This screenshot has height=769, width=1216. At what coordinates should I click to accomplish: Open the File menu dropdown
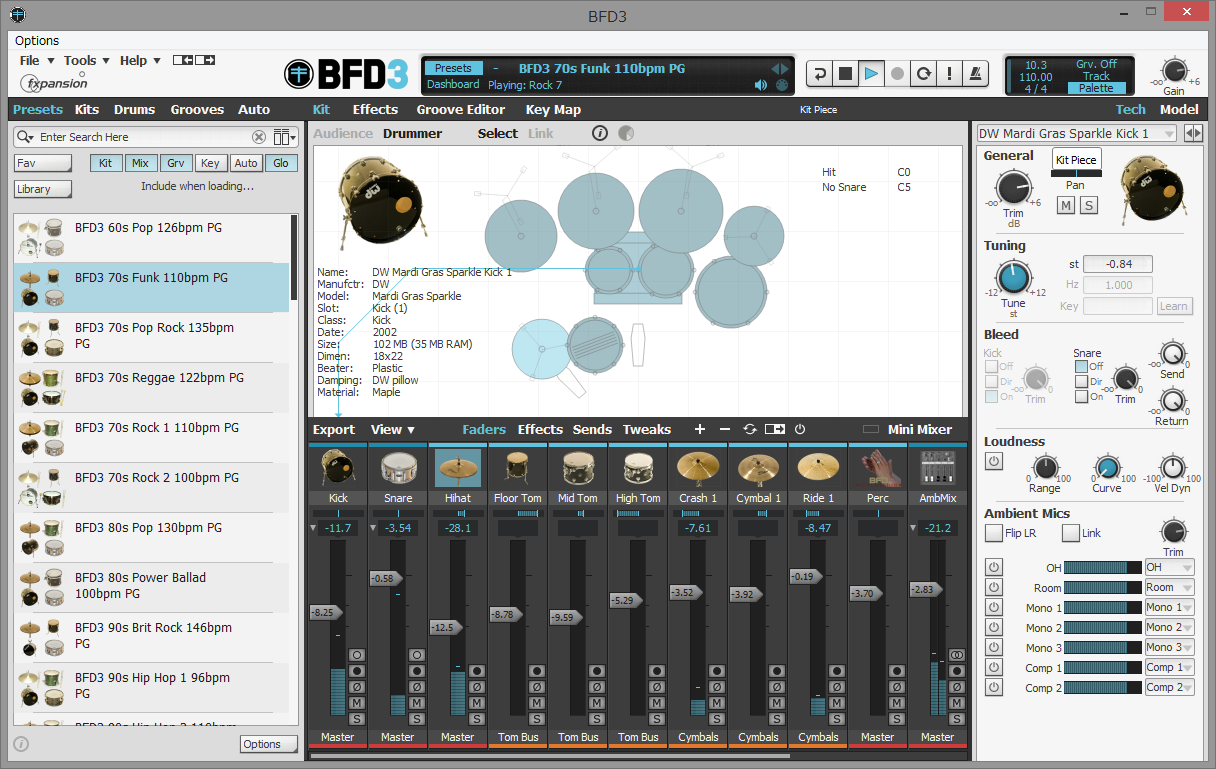35,60
